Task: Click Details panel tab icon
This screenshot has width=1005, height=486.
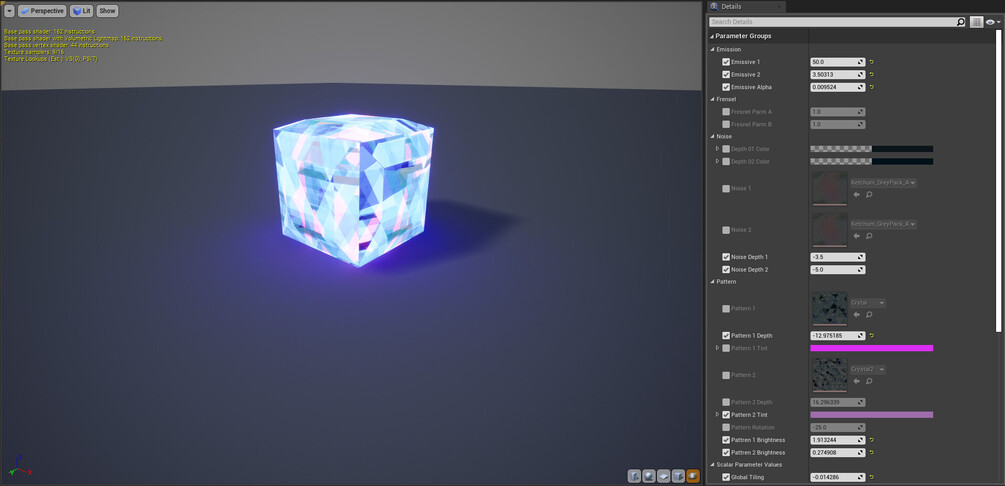Action: click(x=714, y=6)
